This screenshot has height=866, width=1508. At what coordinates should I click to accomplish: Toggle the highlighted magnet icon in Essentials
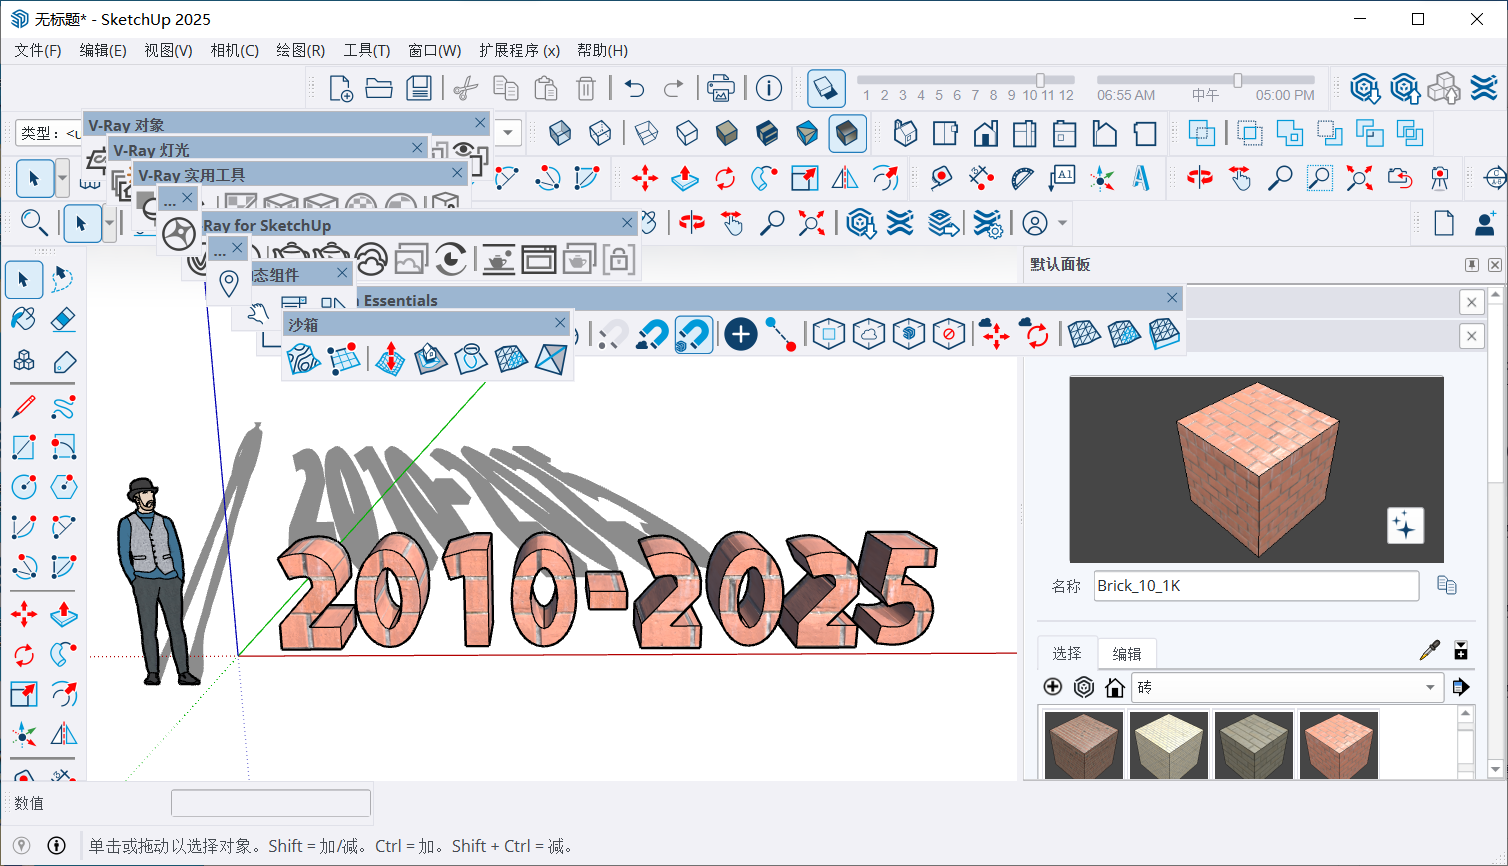click(x=693, y=333)
